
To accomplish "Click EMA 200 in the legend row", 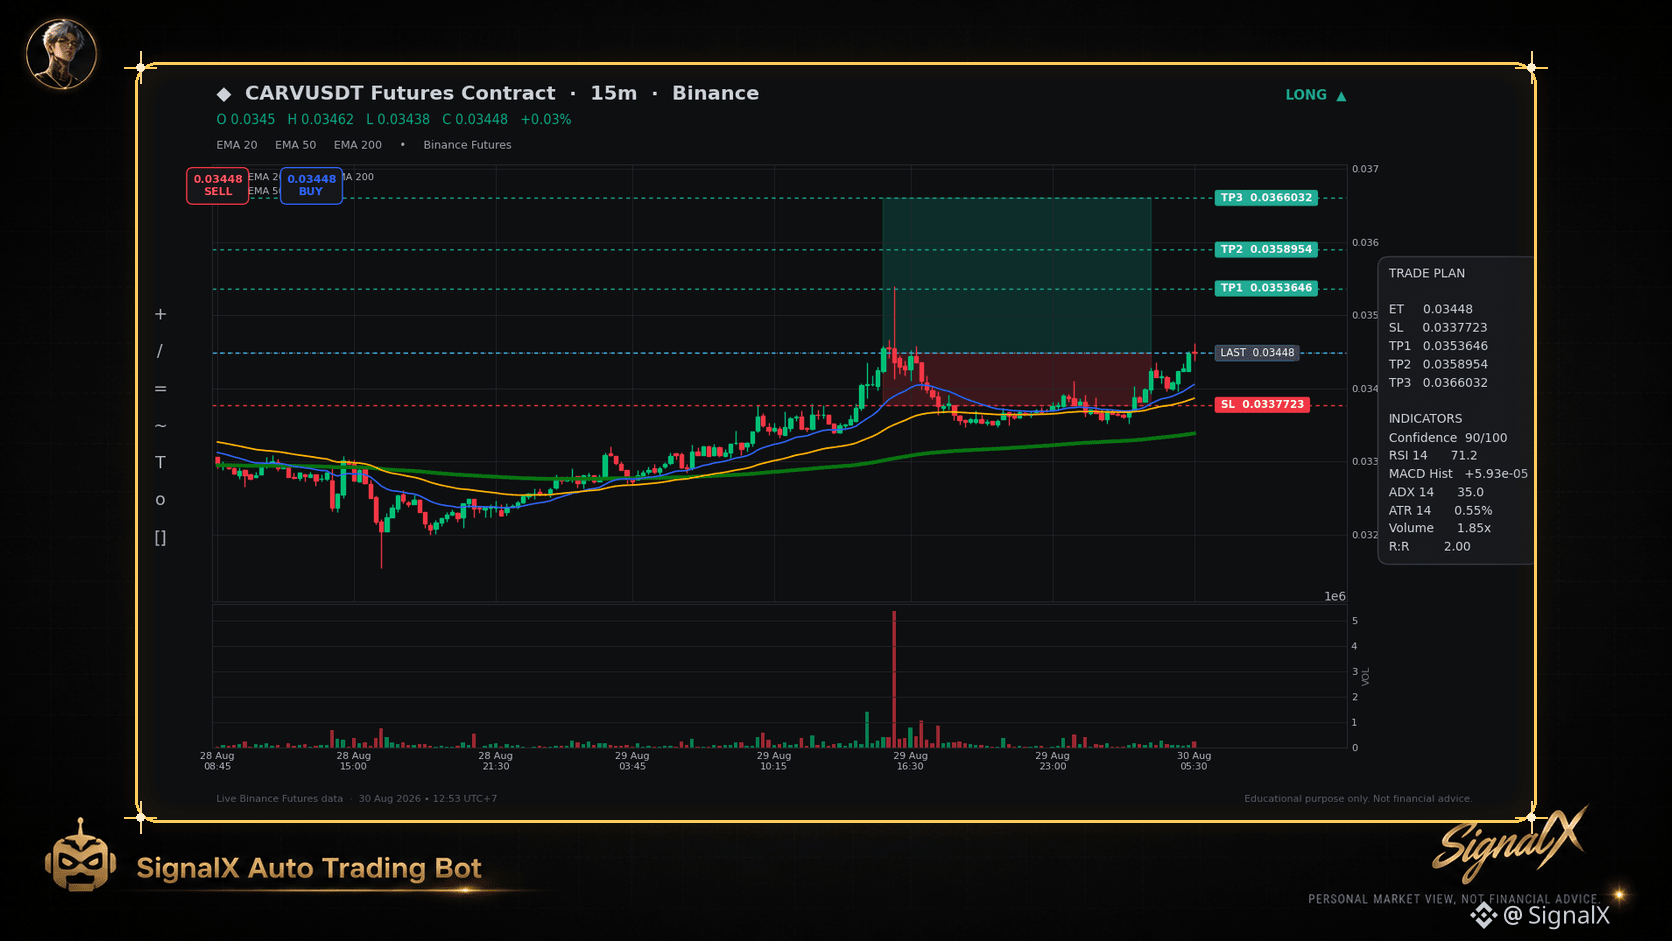I will (358, 145).
